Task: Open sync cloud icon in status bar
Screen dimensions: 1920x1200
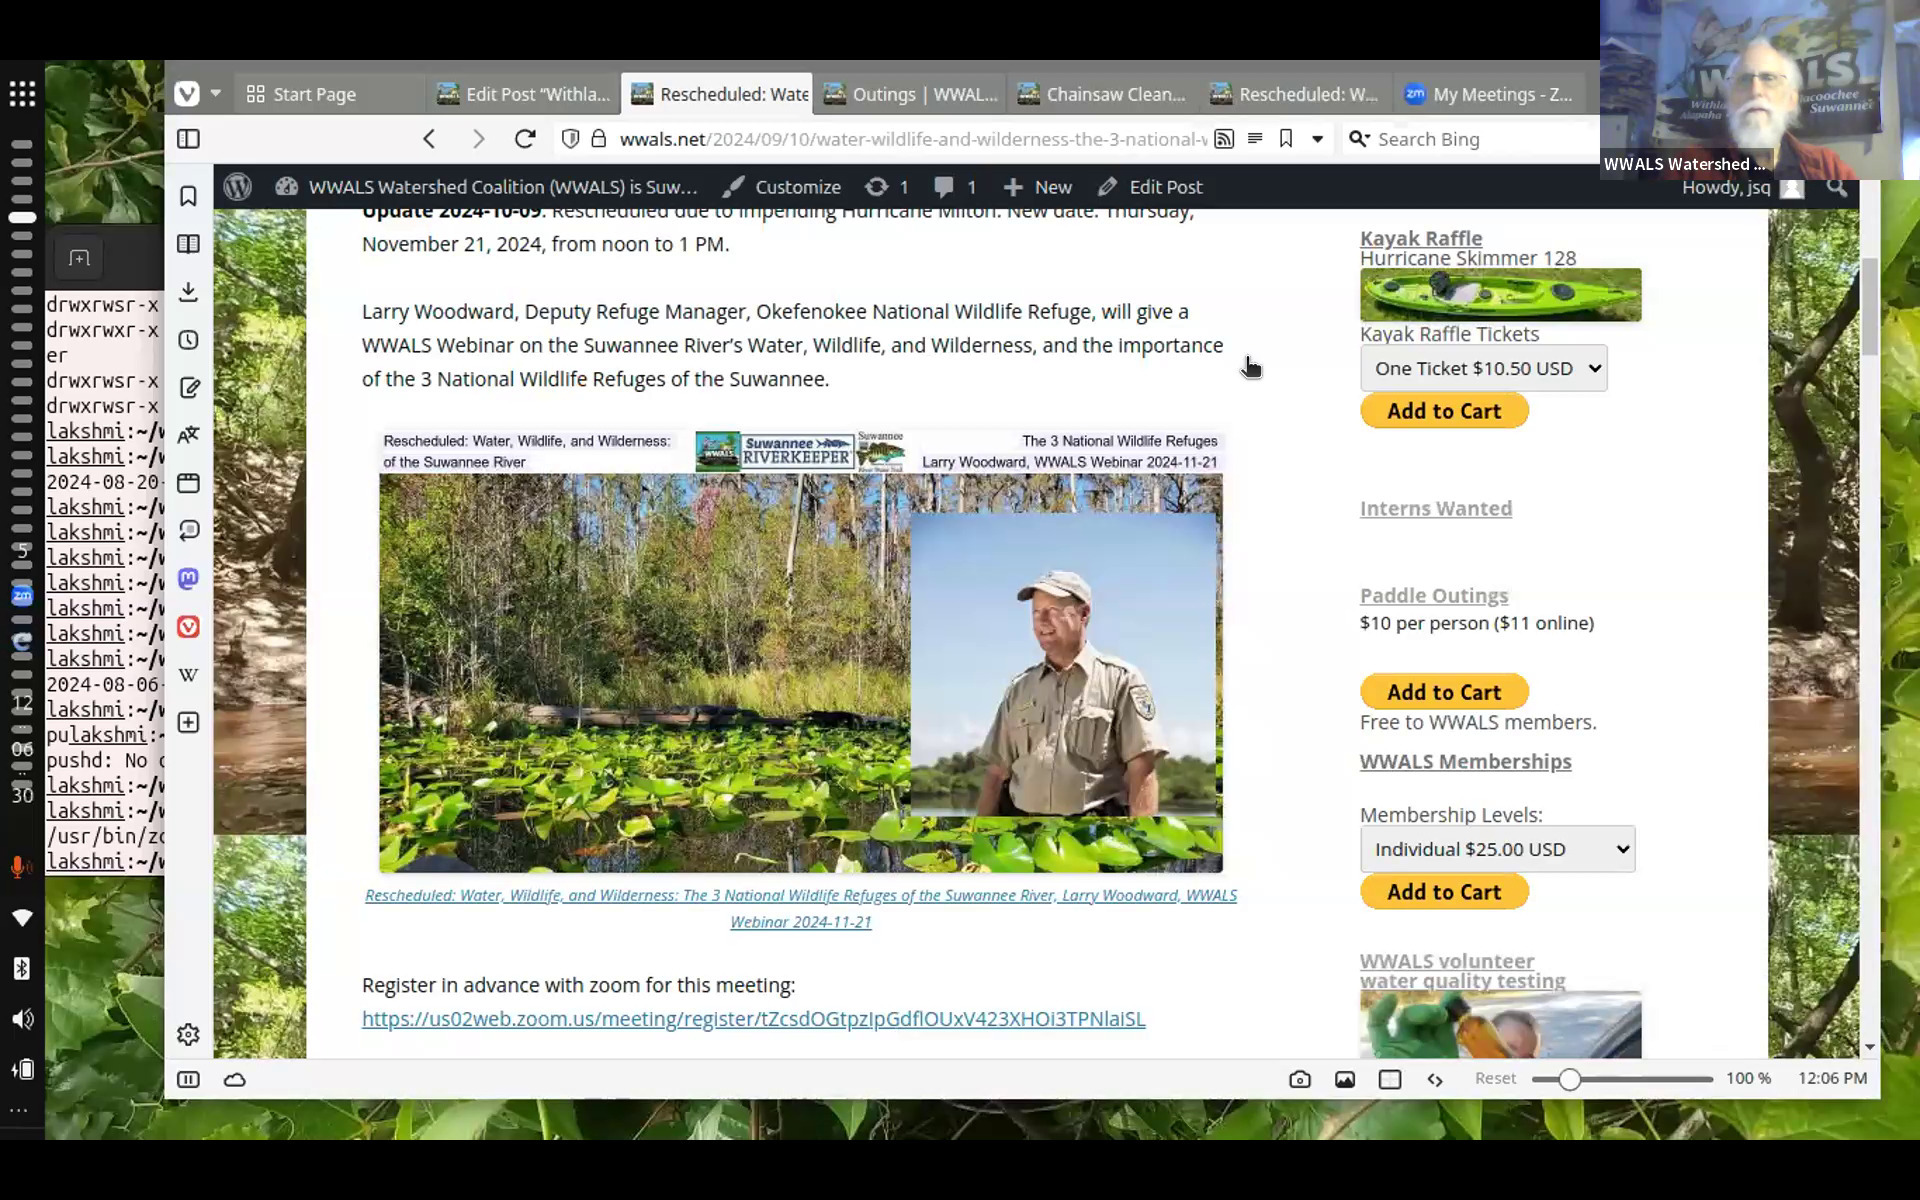Action: (x=235, y=1079)
